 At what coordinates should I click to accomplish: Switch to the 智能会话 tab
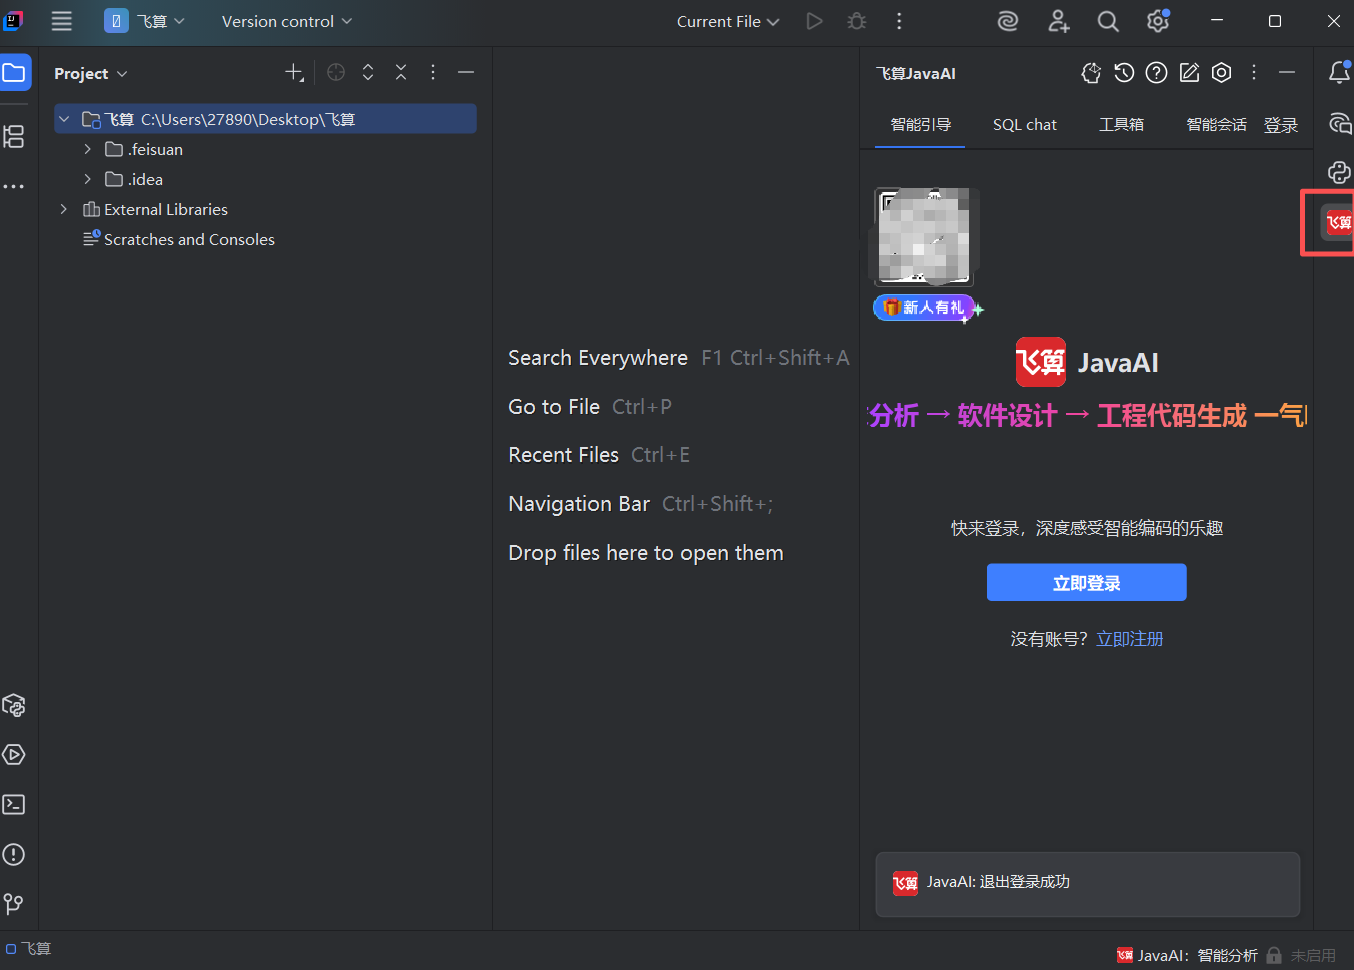[x=1216, y=124]
